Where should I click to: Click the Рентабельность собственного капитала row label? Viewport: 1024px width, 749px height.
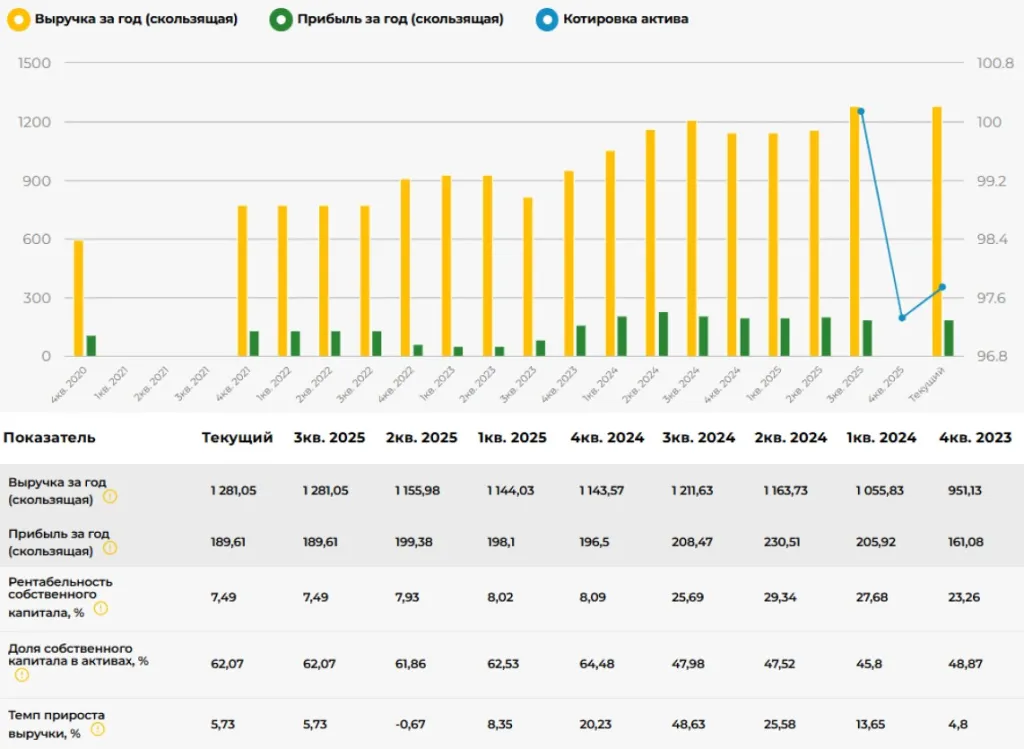tap(60, 595)
